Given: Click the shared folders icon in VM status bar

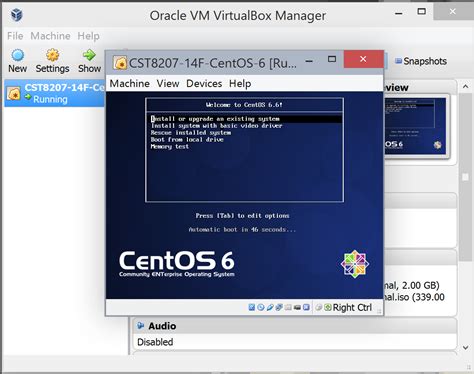Looking at the screenshot, I should click(288, 307).
